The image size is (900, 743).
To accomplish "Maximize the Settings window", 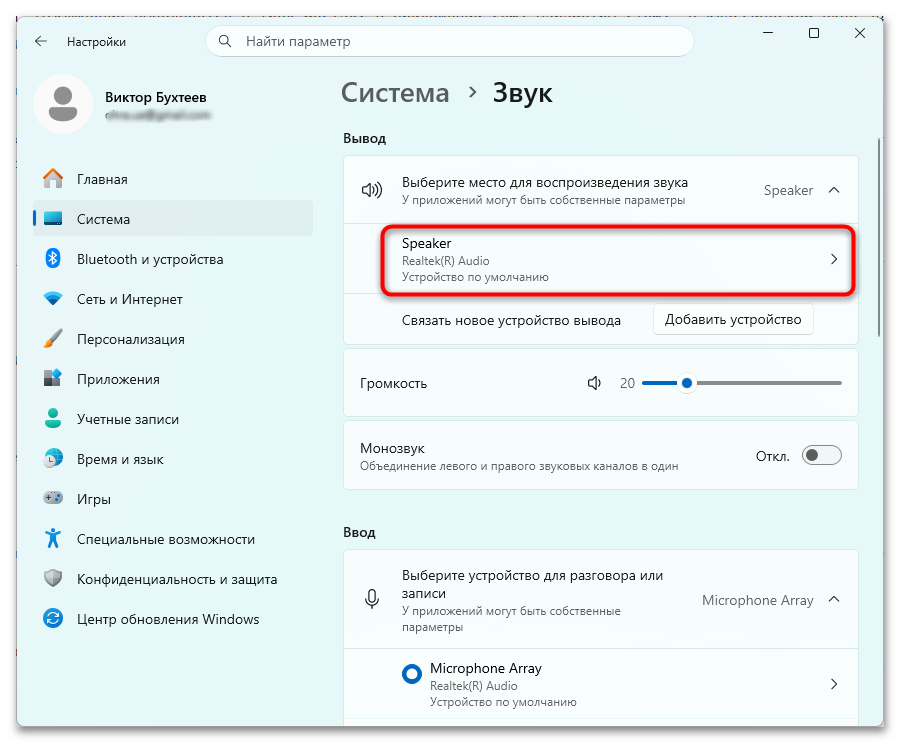I will point(814,33).
